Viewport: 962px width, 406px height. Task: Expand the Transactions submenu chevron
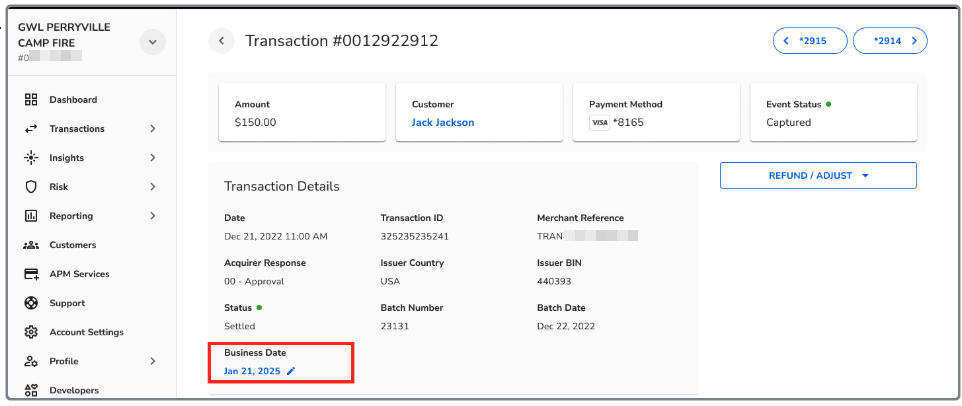point(152,129)
